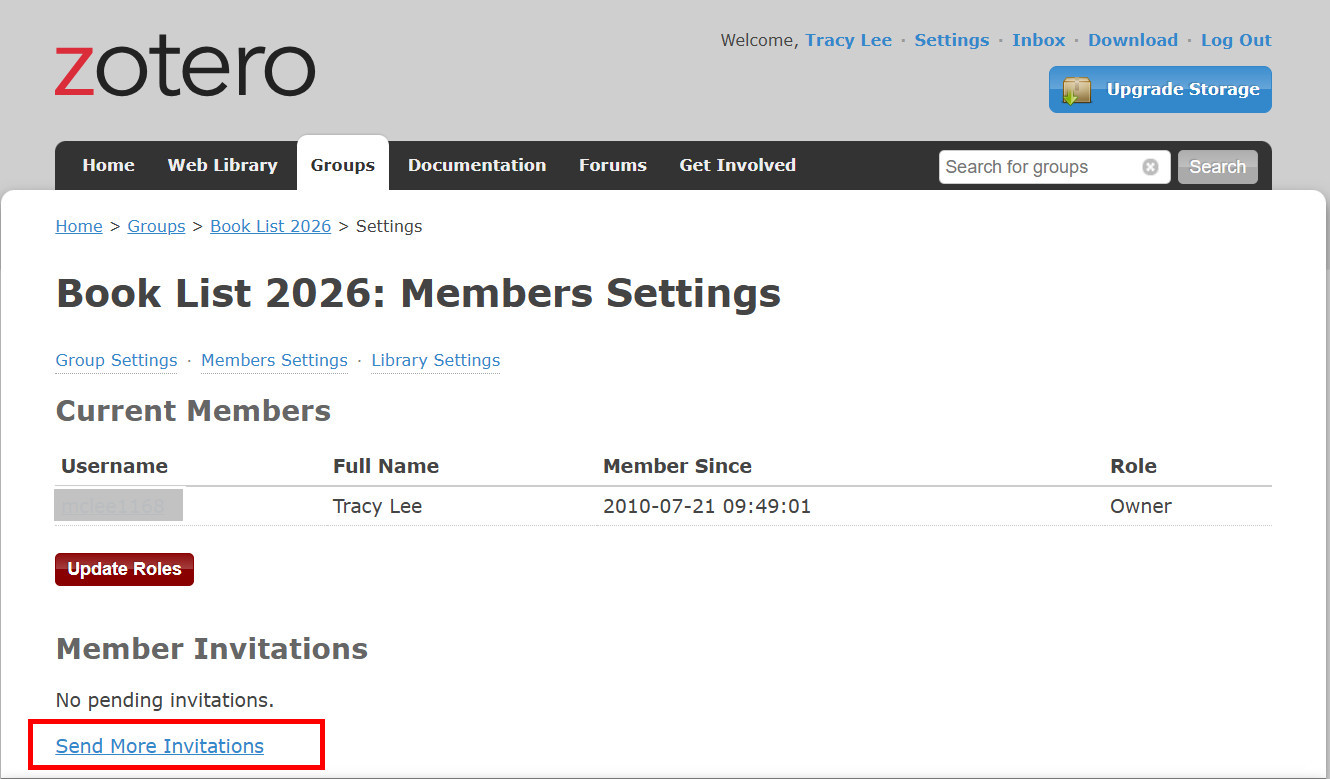Open the Tracy Lee profile link
The height and width of the screenshot is (779, 1330).
point(848,40)
